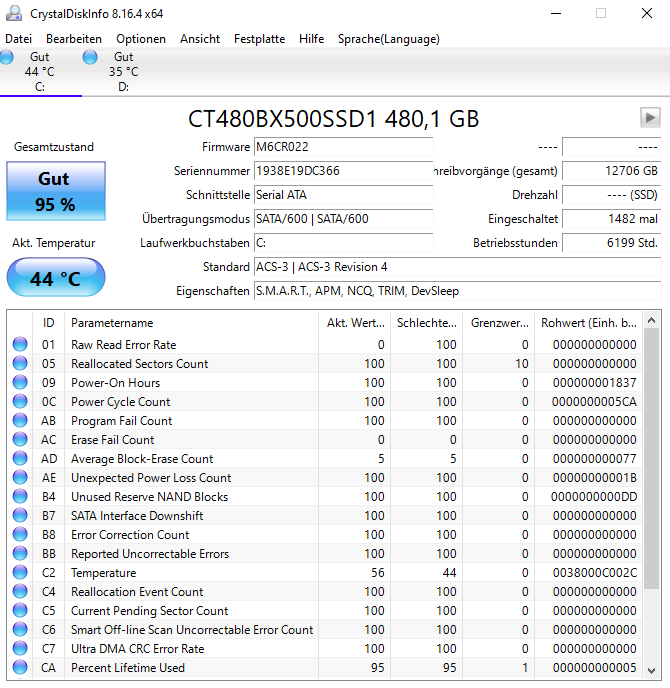Image resolution: width=670 pixels, height=688 pixels.
Task: Click the Übertragungsmodus field SATA/600
Action: [344, 219]
